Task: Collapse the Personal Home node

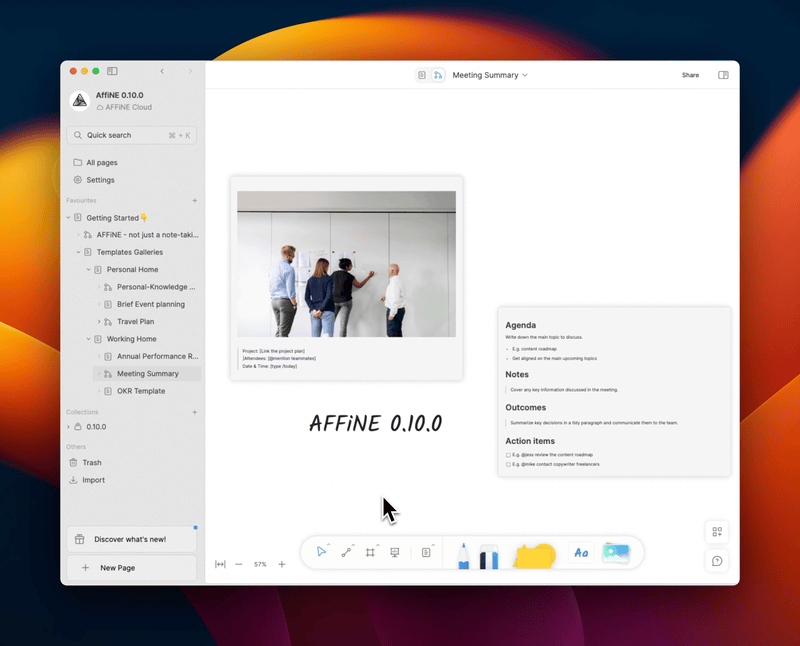Action: point(88,269)
